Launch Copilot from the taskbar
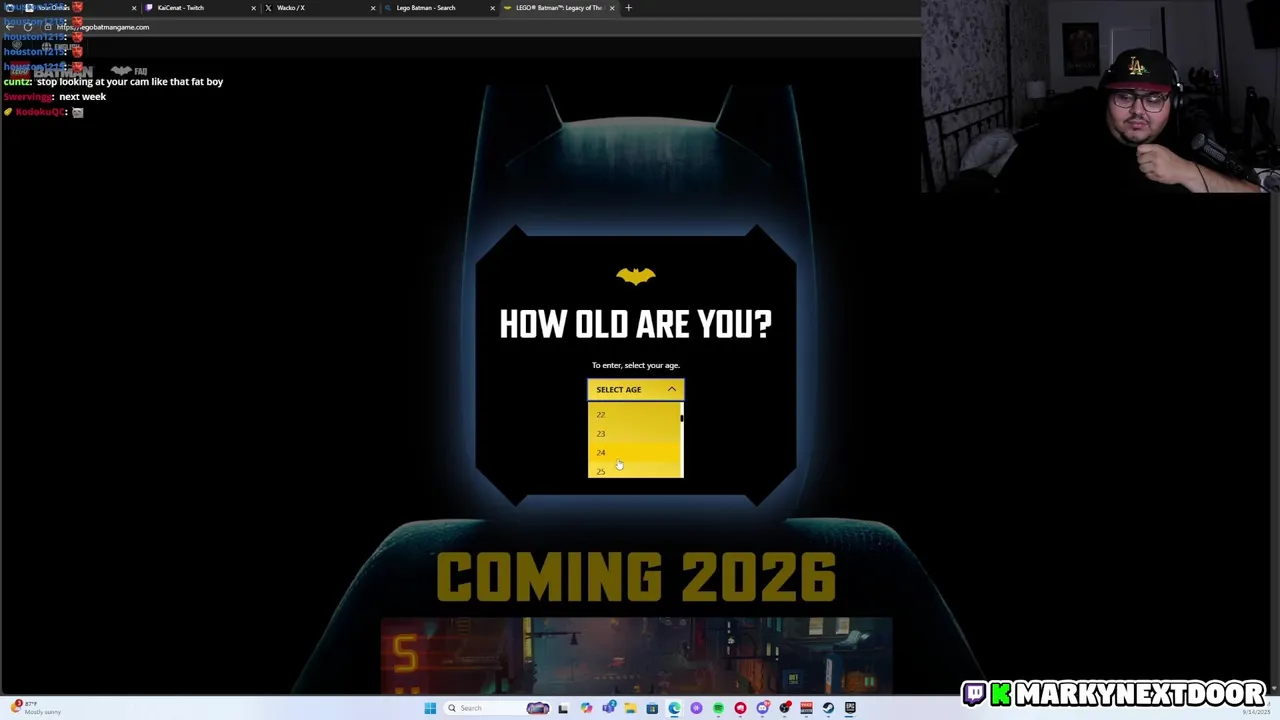The height and width of the screenshot is (720, 1280). (x=586, y=708)
